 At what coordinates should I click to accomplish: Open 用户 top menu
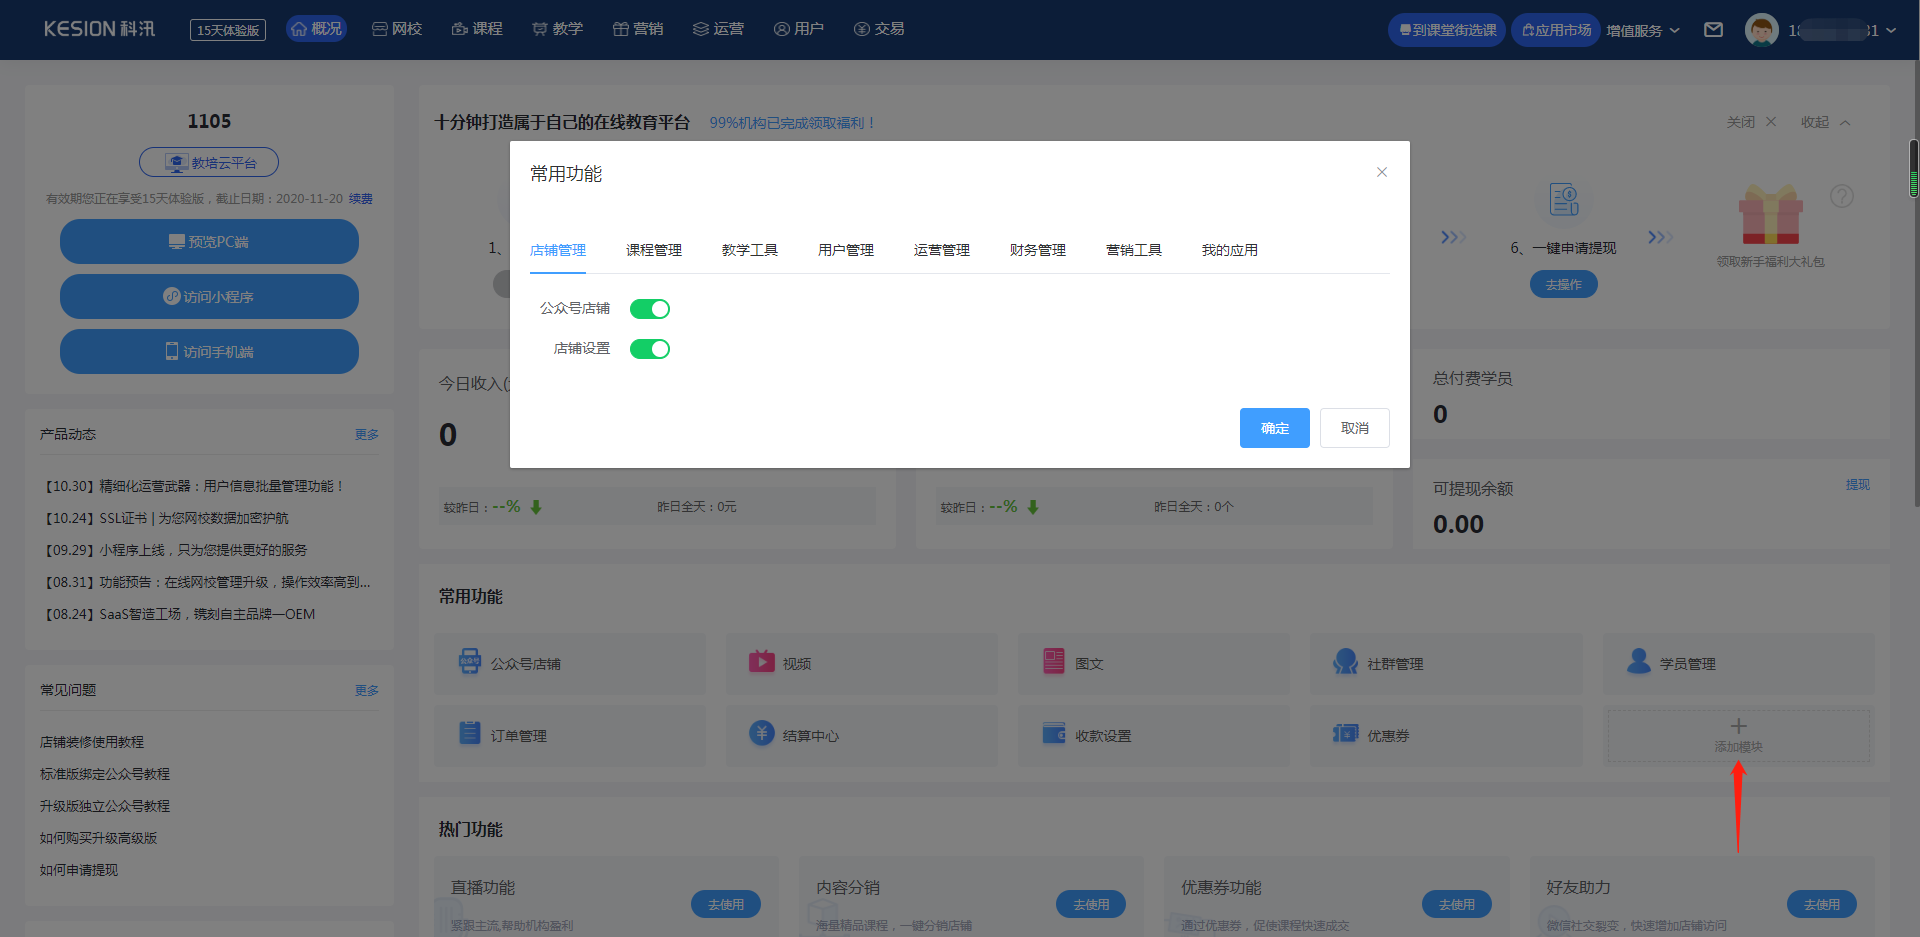[798, 29]
